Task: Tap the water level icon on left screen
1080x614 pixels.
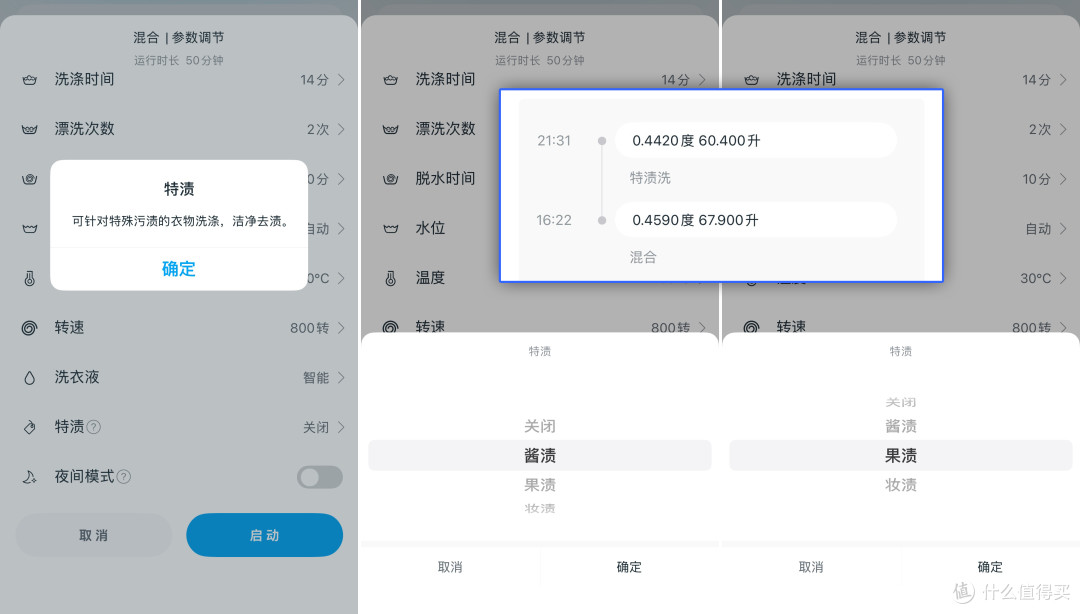Action: tap(30, 229)
